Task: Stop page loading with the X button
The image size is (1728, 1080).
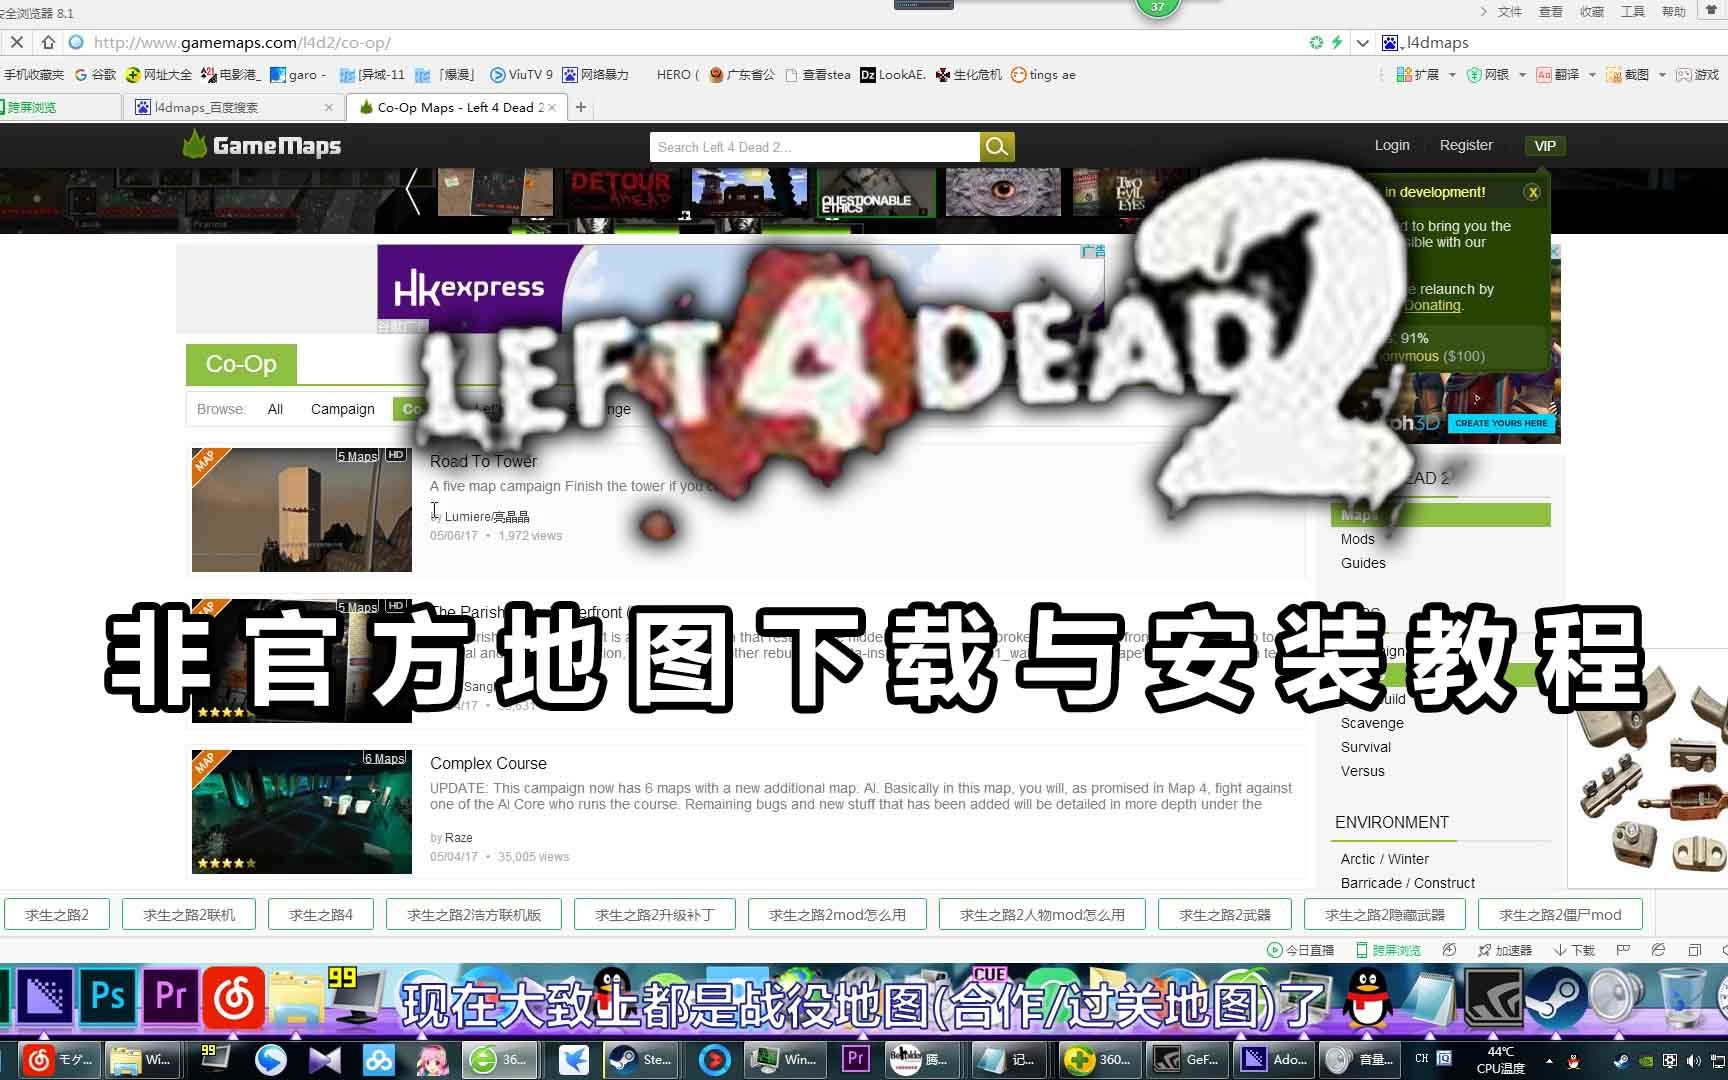Action: [17, 43]
